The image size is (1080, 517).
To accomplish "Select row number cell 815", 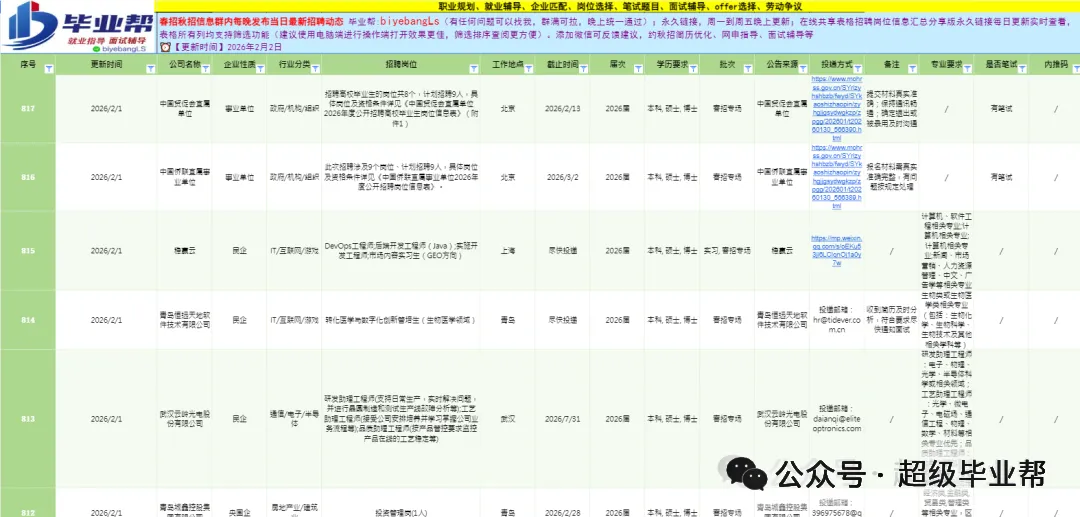I will coord(28,251).
